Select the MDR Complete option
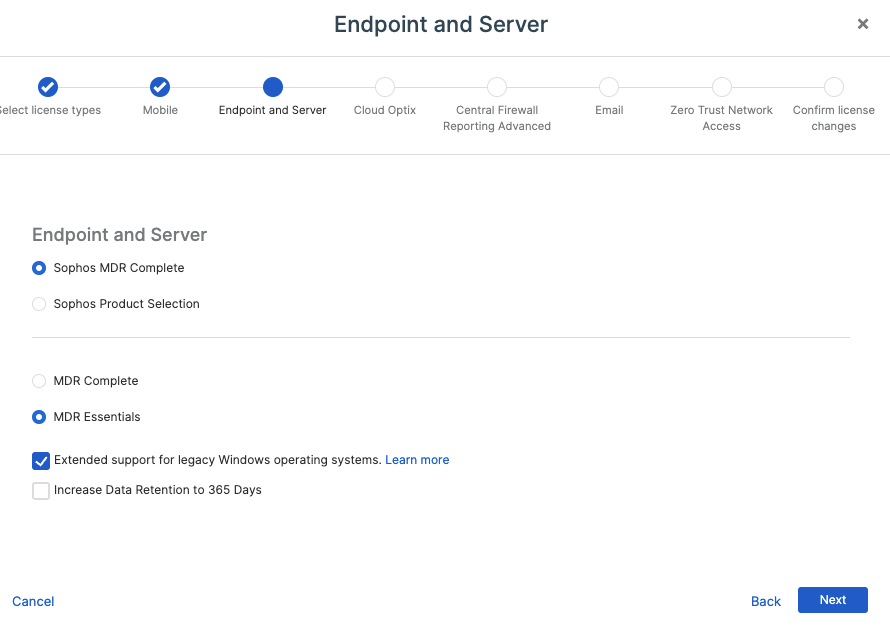Screen dimensions: 890x626 pos(38,381)
